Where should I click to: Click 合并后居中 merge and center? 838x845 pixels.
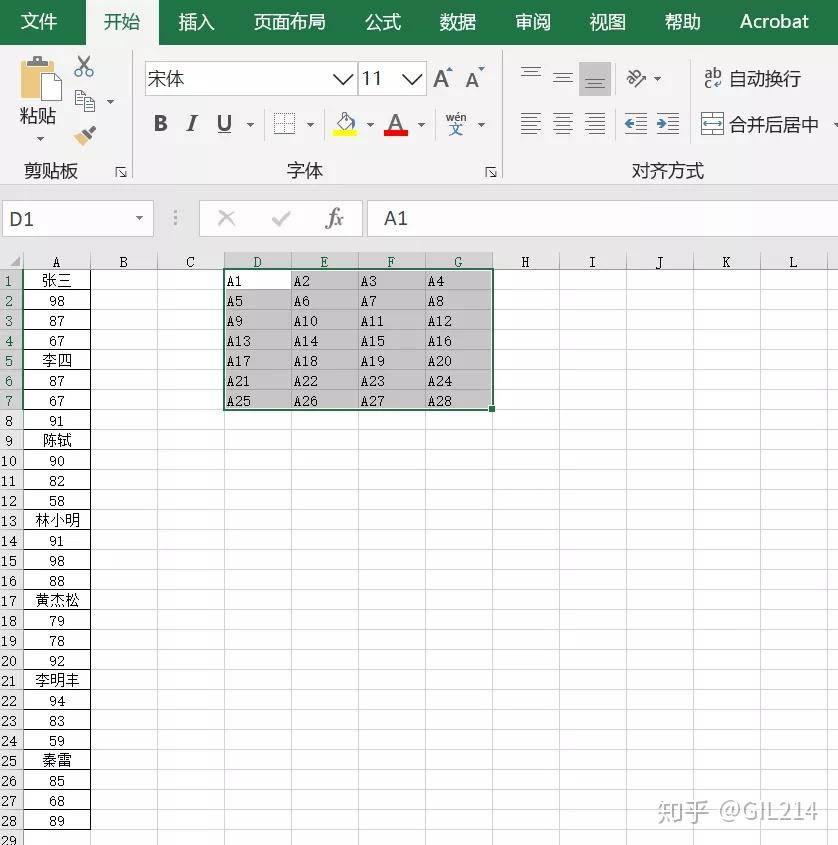(760, 124)
